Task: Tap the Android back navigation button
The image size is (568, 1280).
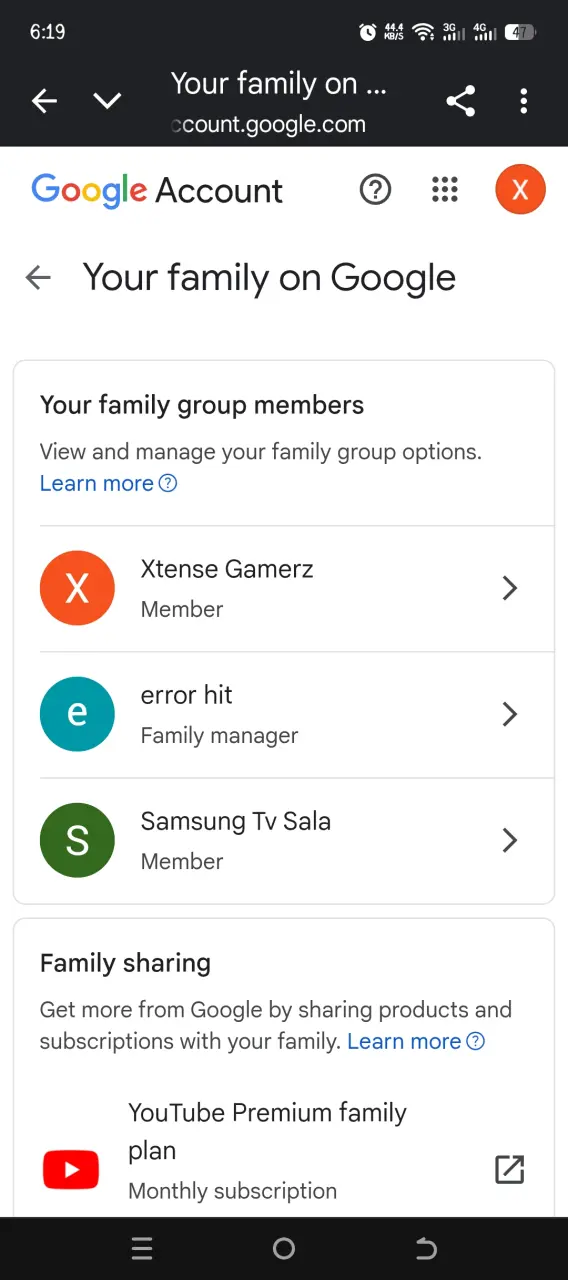Action: tap(426, 1248)
